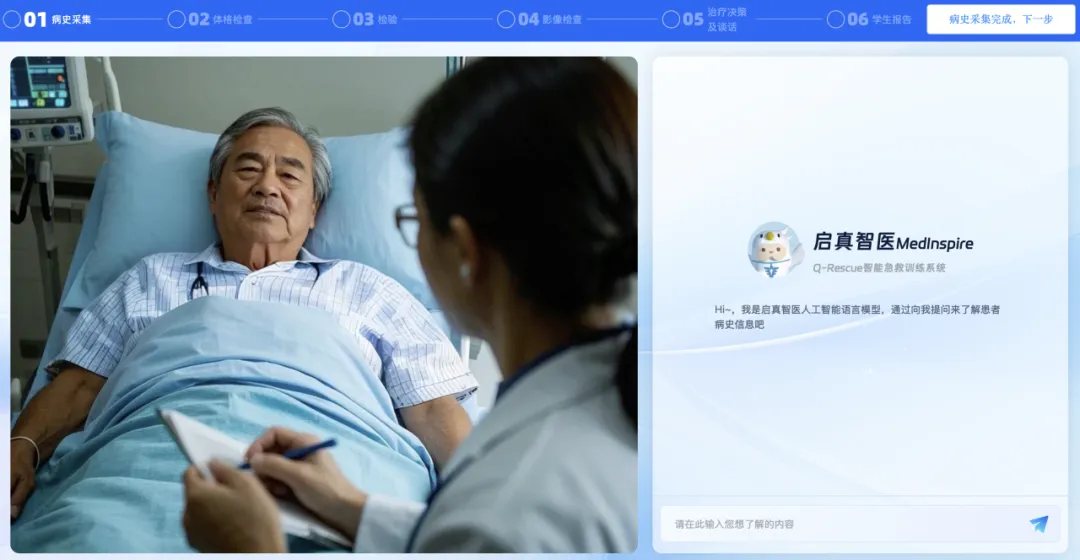1080x560 pixels.
Task: Click the circle beside step 02
Action: (x=176, y=19)
